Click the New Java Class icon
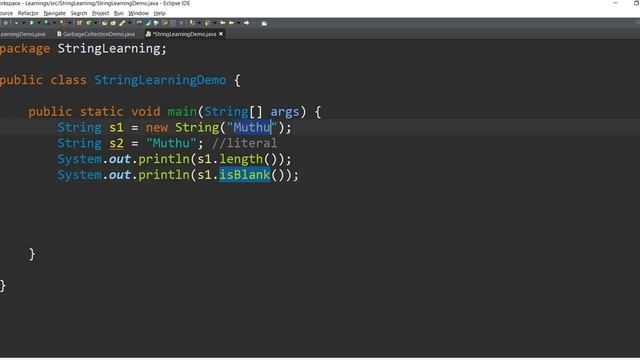This screenshot has width=640, height=360. (x=89, y=23)
